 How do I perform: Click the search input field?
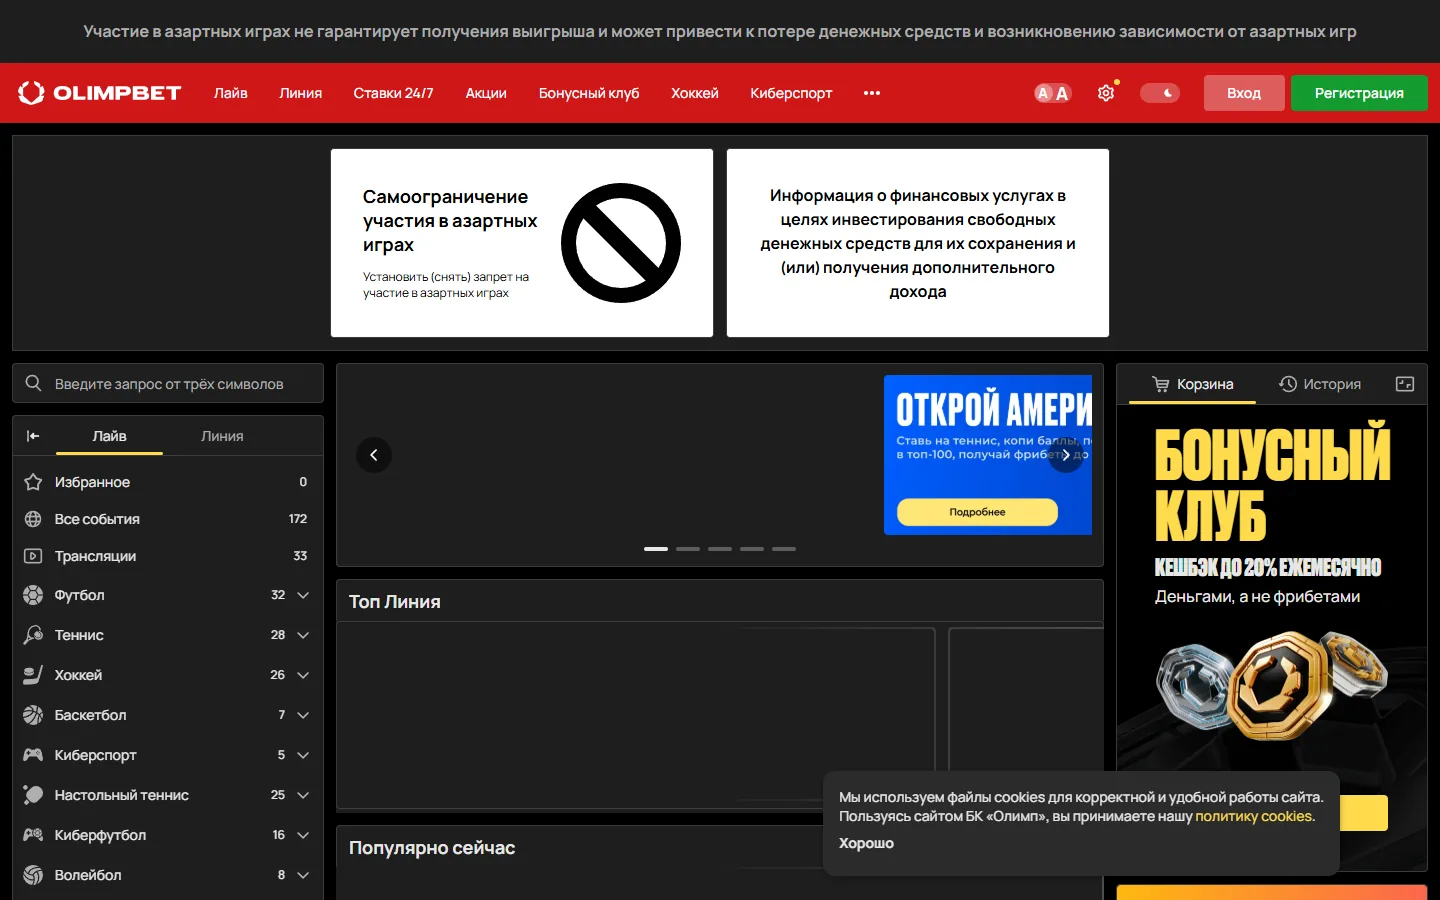(168, 383)
